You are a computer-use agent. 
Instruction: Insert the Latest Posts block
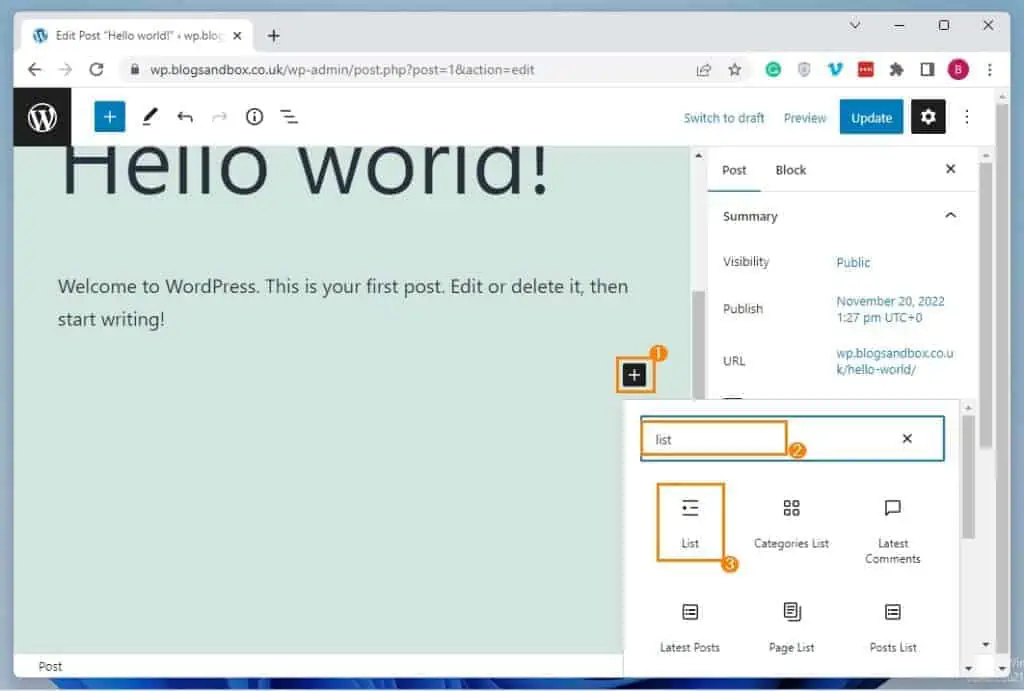tap(690, 625)
